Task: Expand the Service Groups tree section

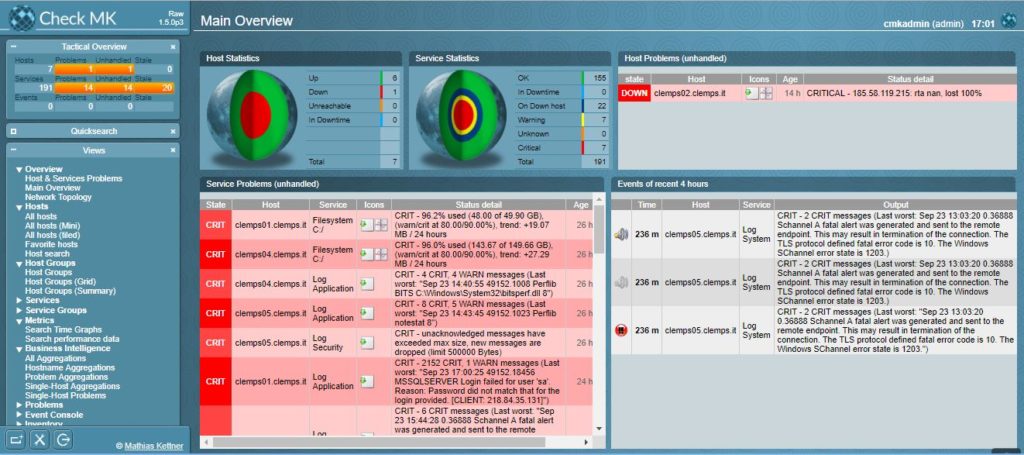Action: [x=19, y=311]
